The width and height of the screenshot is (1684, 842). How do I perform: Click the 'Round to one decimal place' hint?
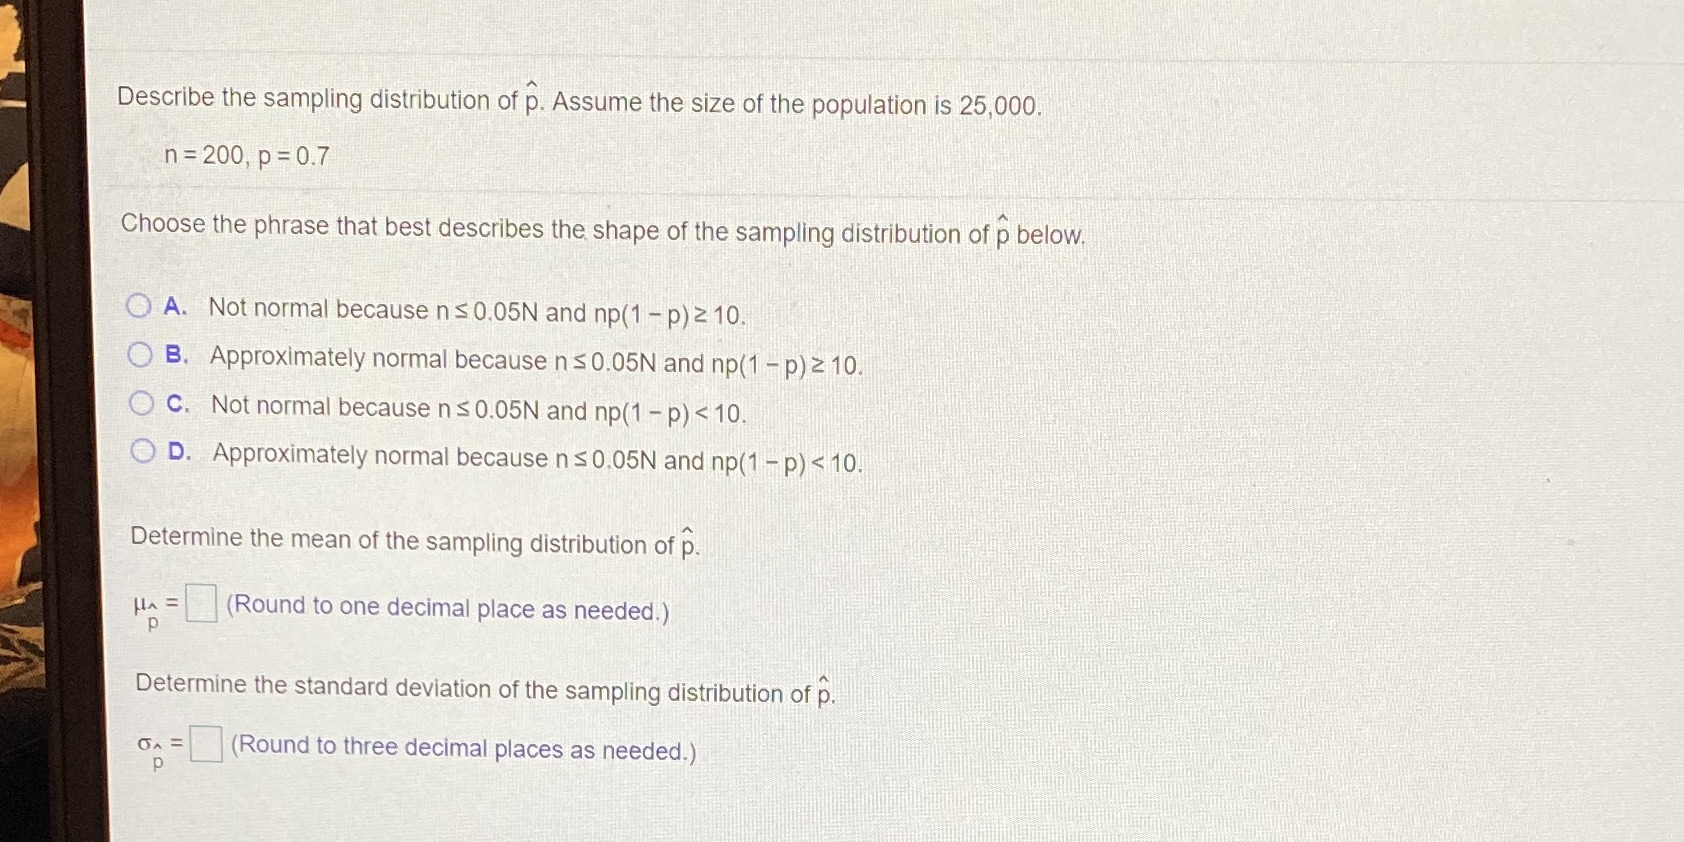tap(448, 608)
